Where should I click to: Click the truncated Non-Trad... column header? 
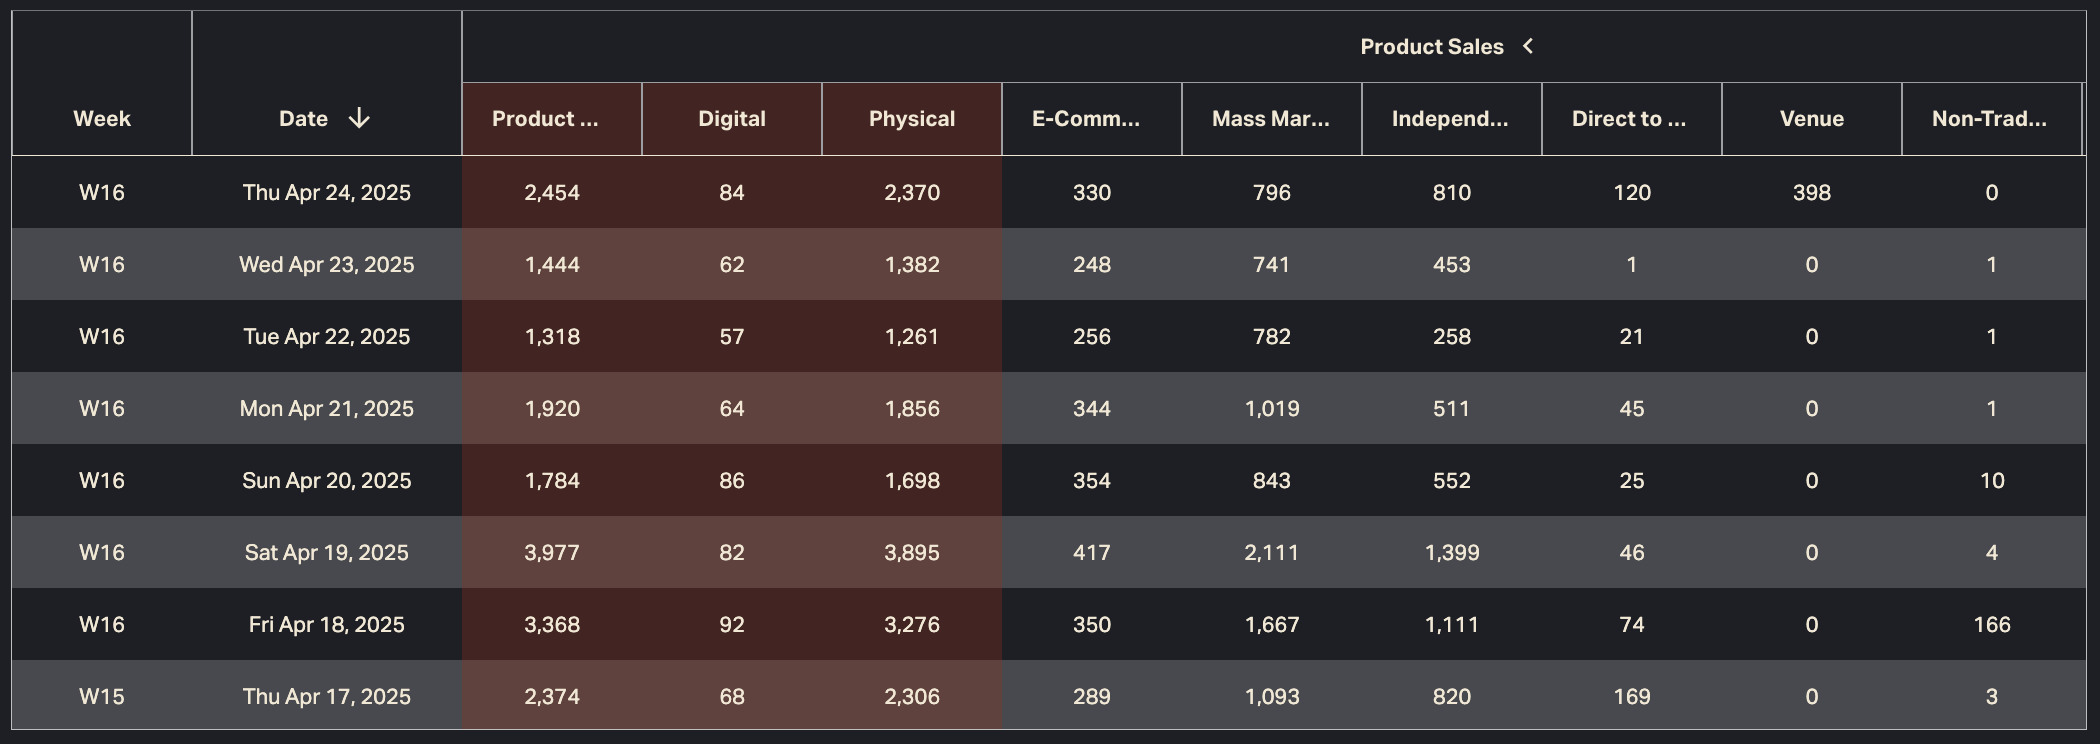point(1989,119)
